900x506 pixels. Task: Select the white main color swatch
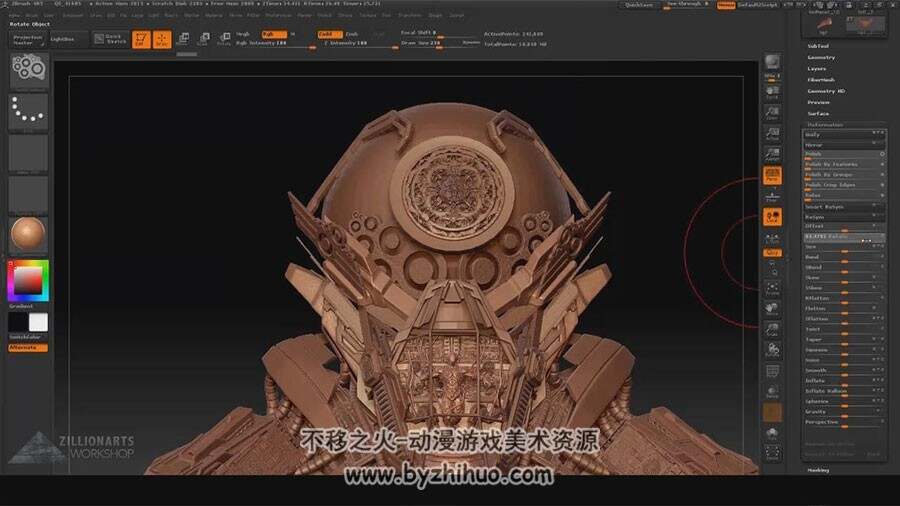38,322
